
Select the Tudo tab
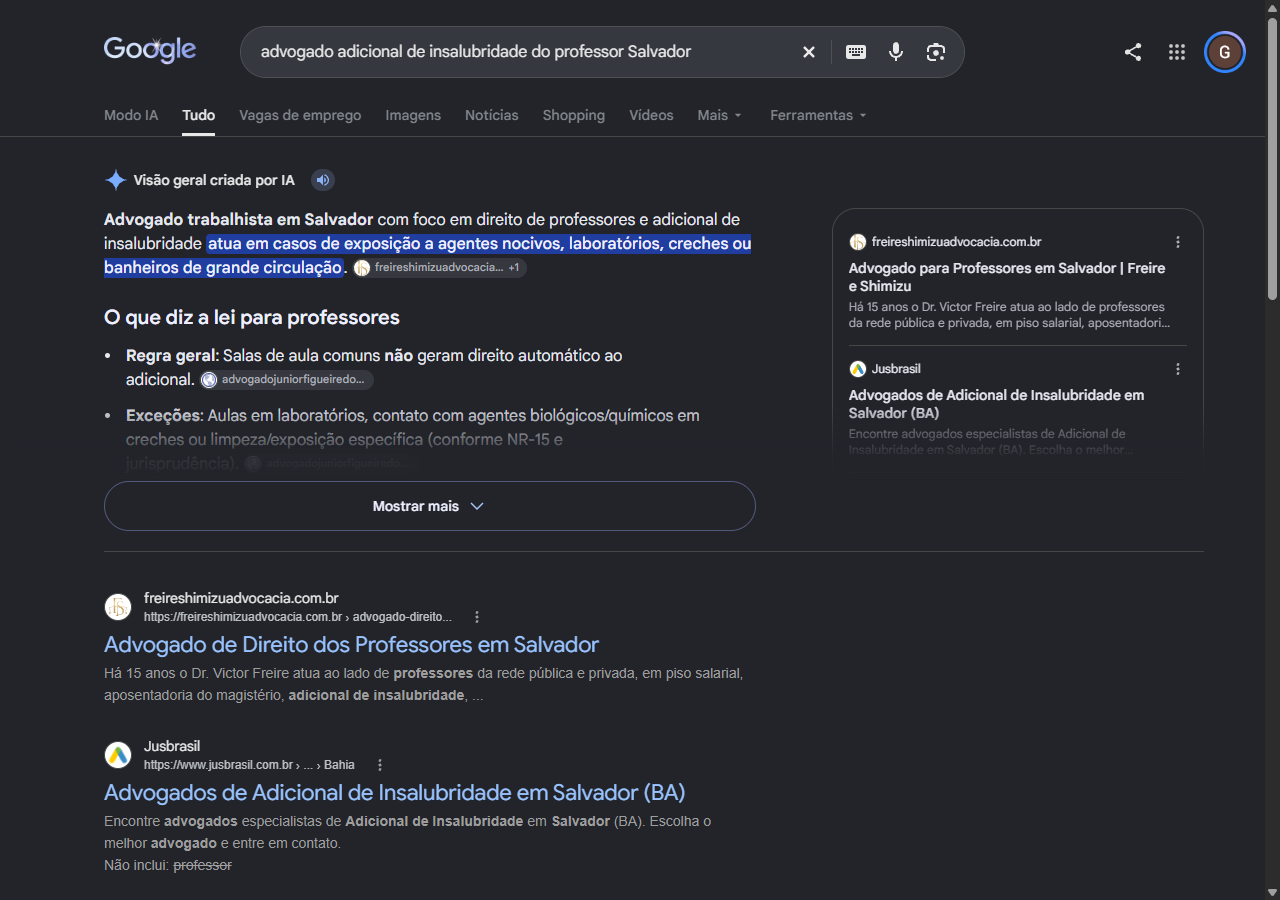coord(199,115)
